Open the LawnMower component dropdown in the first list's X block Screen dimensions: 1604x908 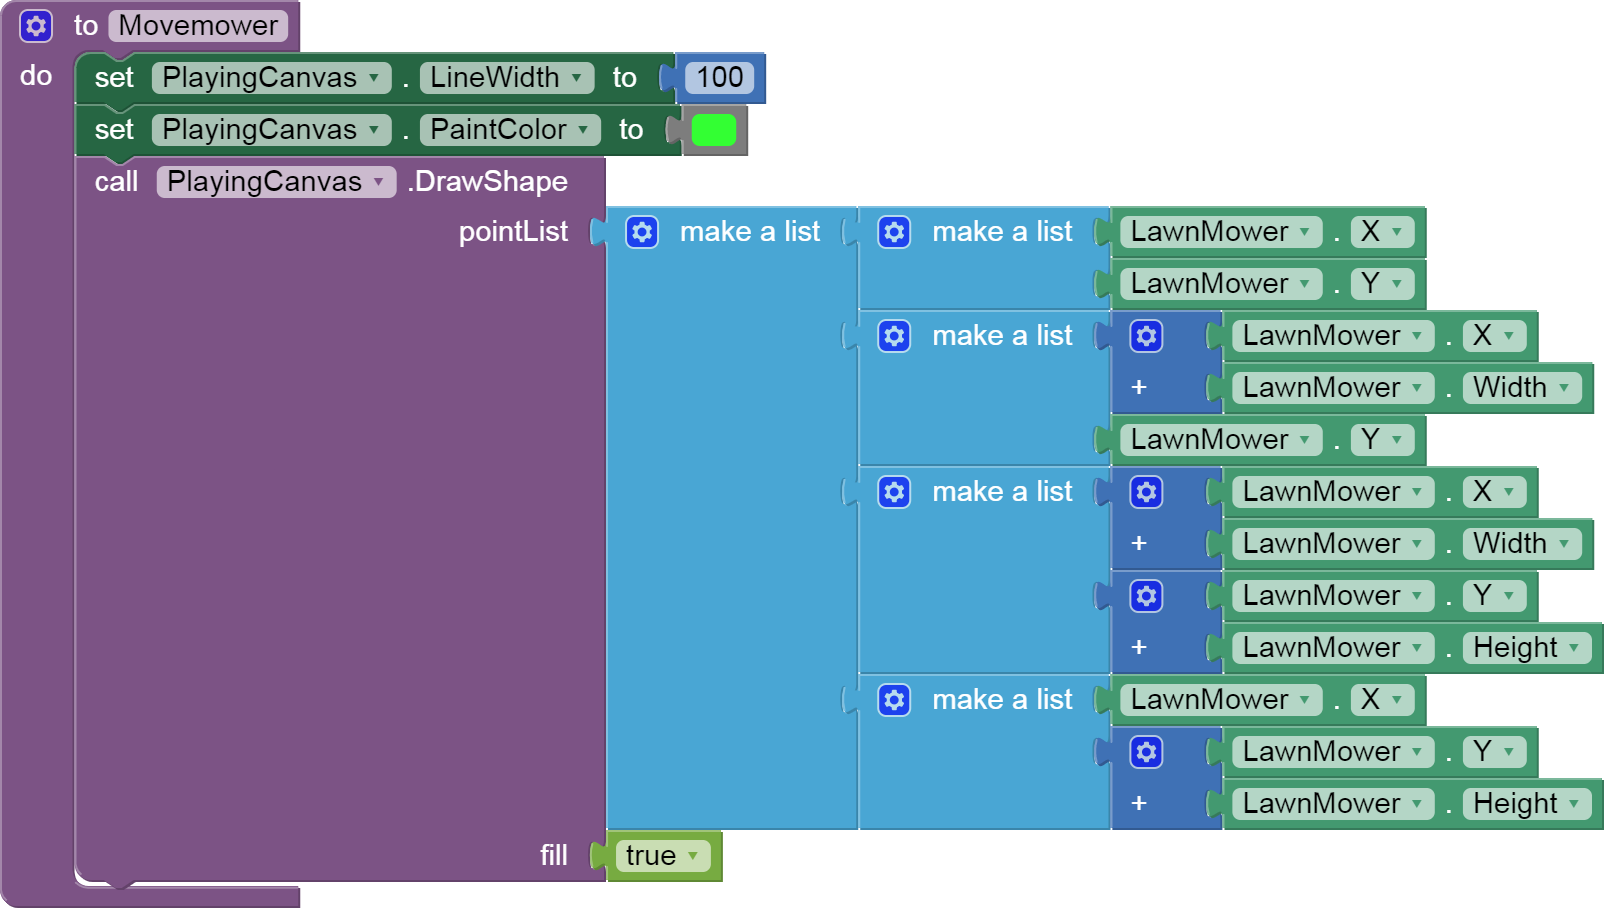point(1221,232)
